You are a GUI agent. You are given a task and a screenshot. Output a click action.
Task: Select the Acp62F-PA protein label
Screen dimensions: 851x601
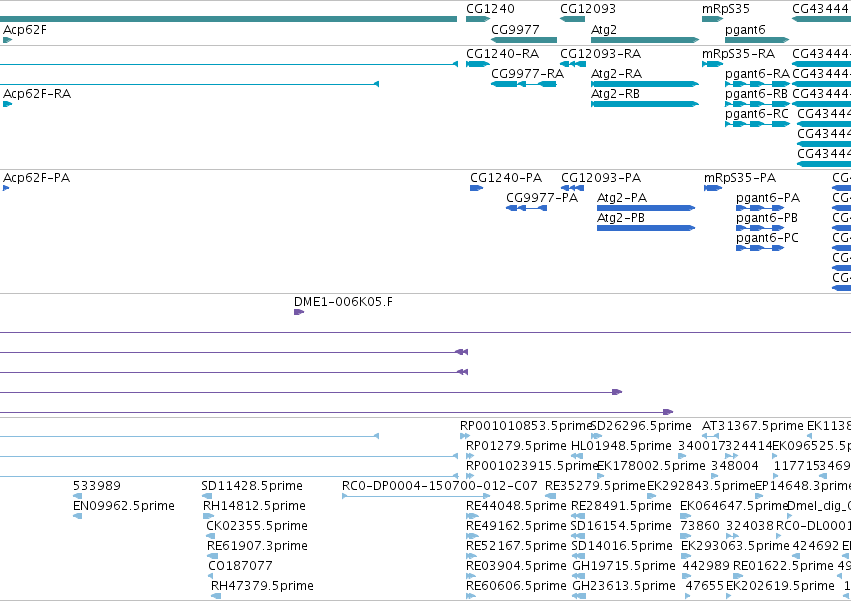pos(36,178)
